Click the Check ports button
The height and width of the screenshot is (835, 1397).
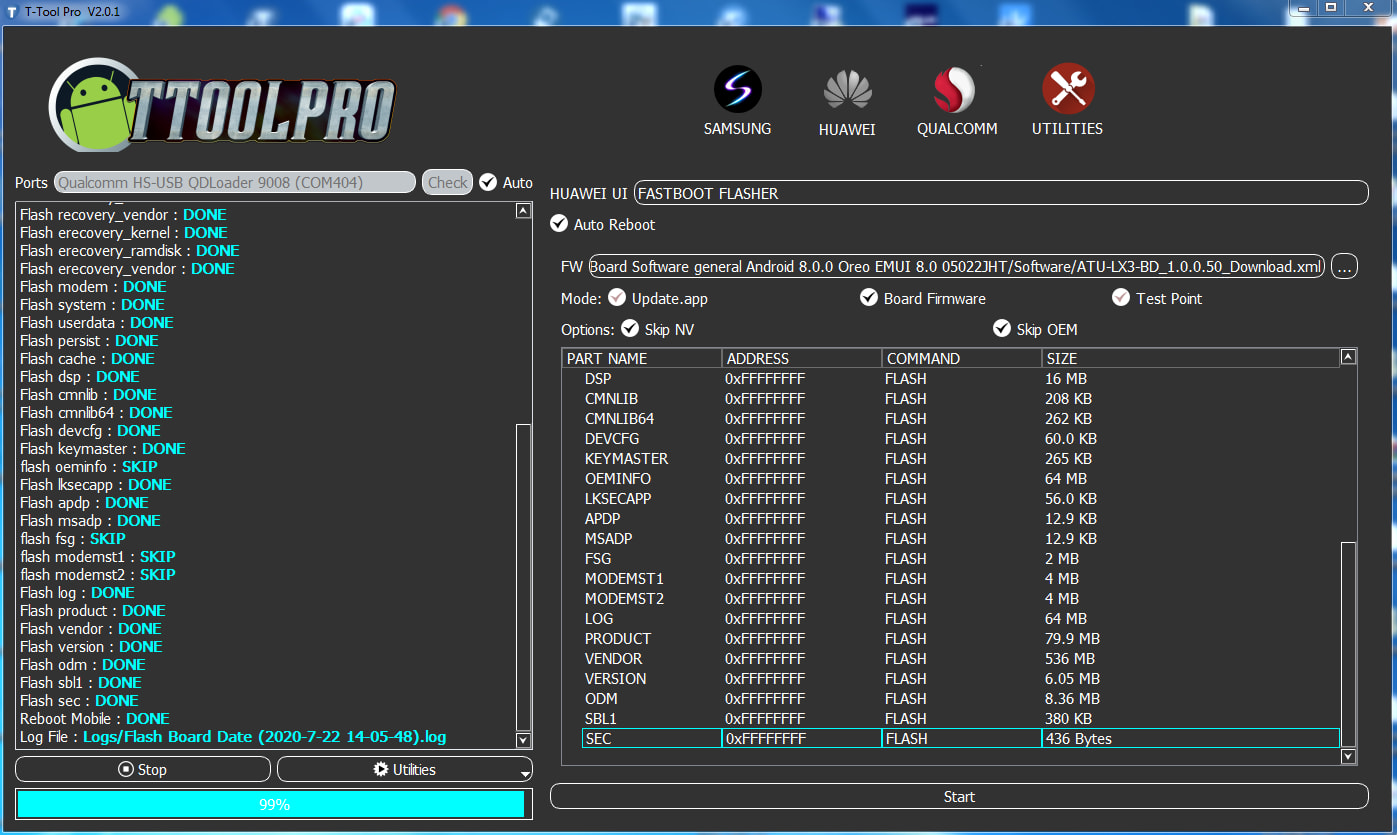coord(448,182)
